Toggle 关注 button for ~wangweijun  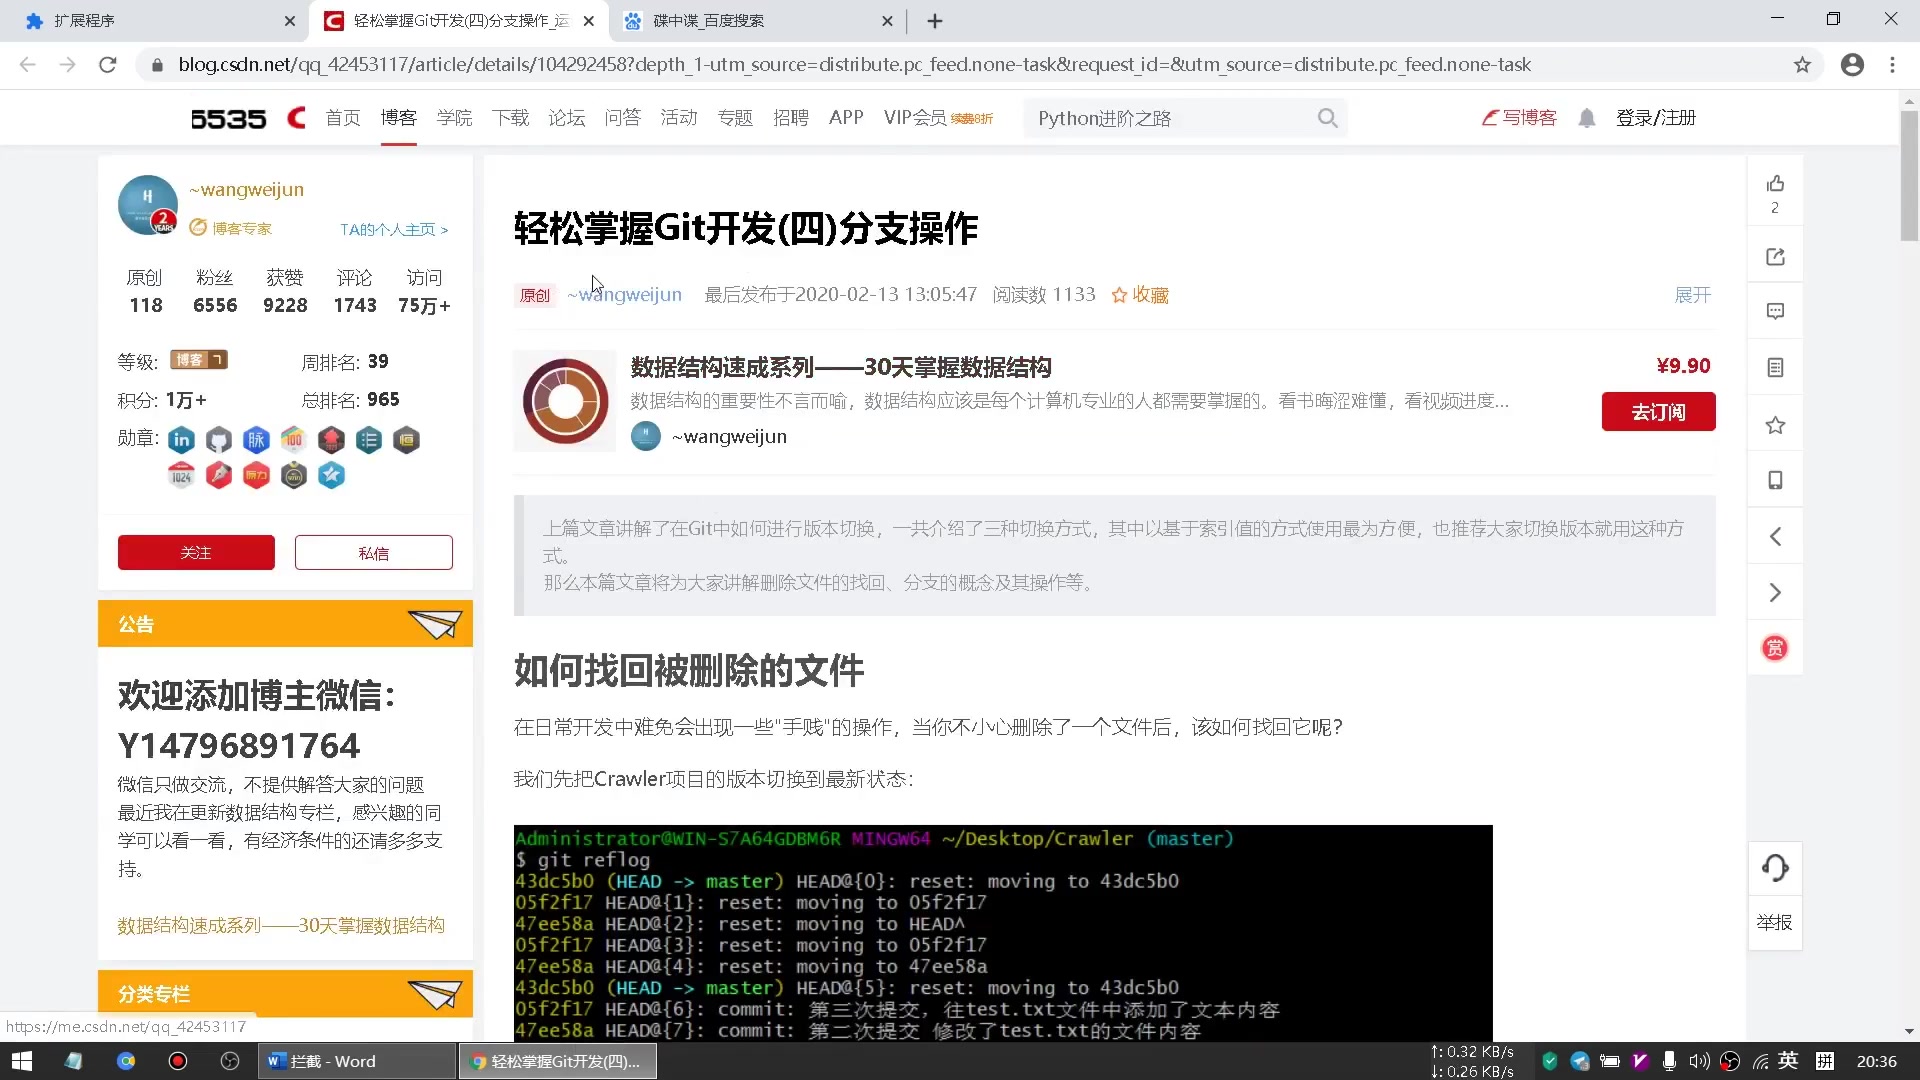pyautogui.click(x=195, y=553)
